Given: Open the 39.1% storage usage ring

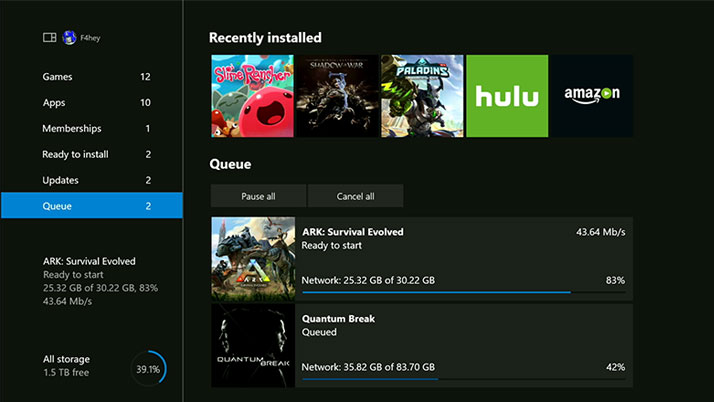Looking at the screenshot, I should coord(148,368).
